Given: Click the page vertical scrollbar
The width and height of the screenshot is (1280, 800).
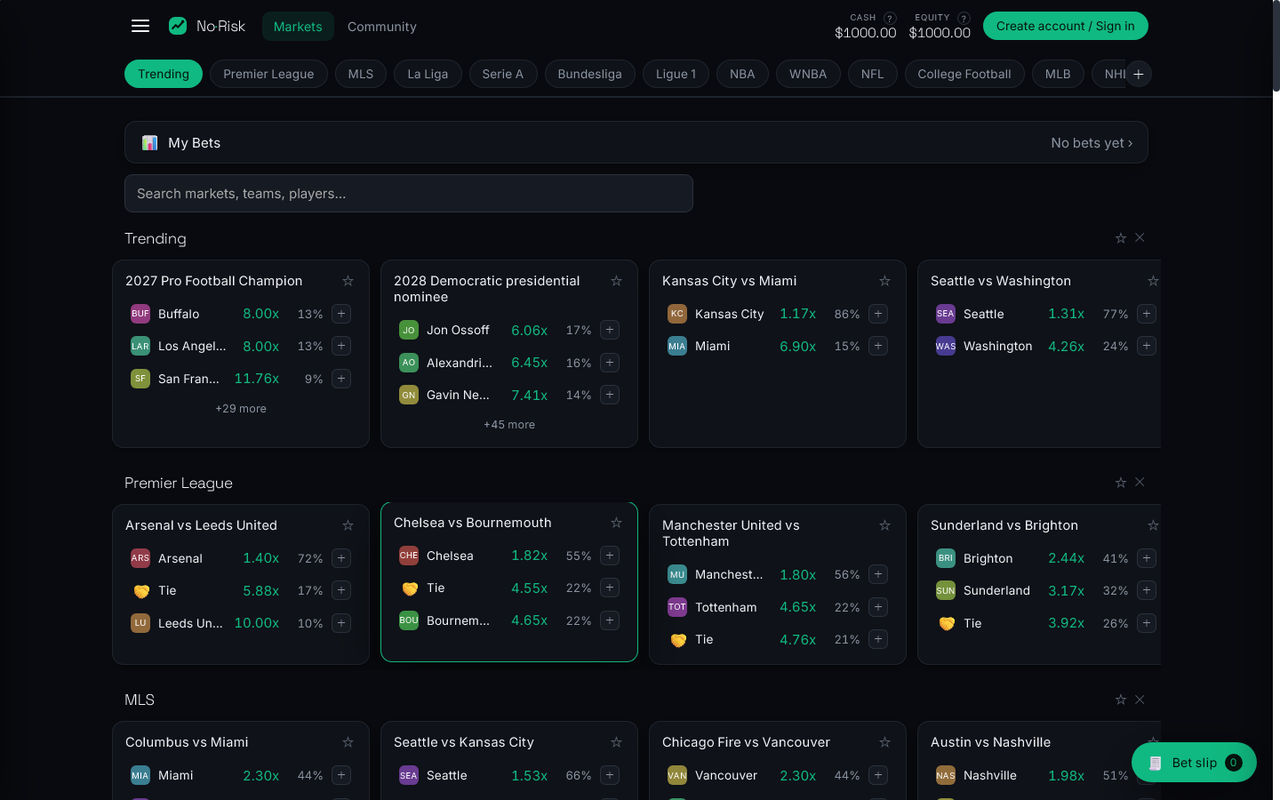Looking at the screenshot, I should pyautogui.click(x=1275, y=48).
